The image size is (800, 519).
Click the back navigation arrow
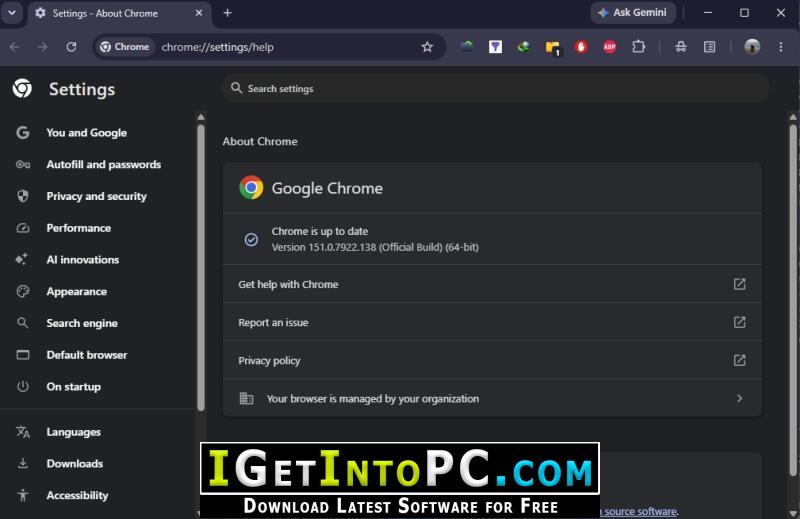(x=14, y=47)
